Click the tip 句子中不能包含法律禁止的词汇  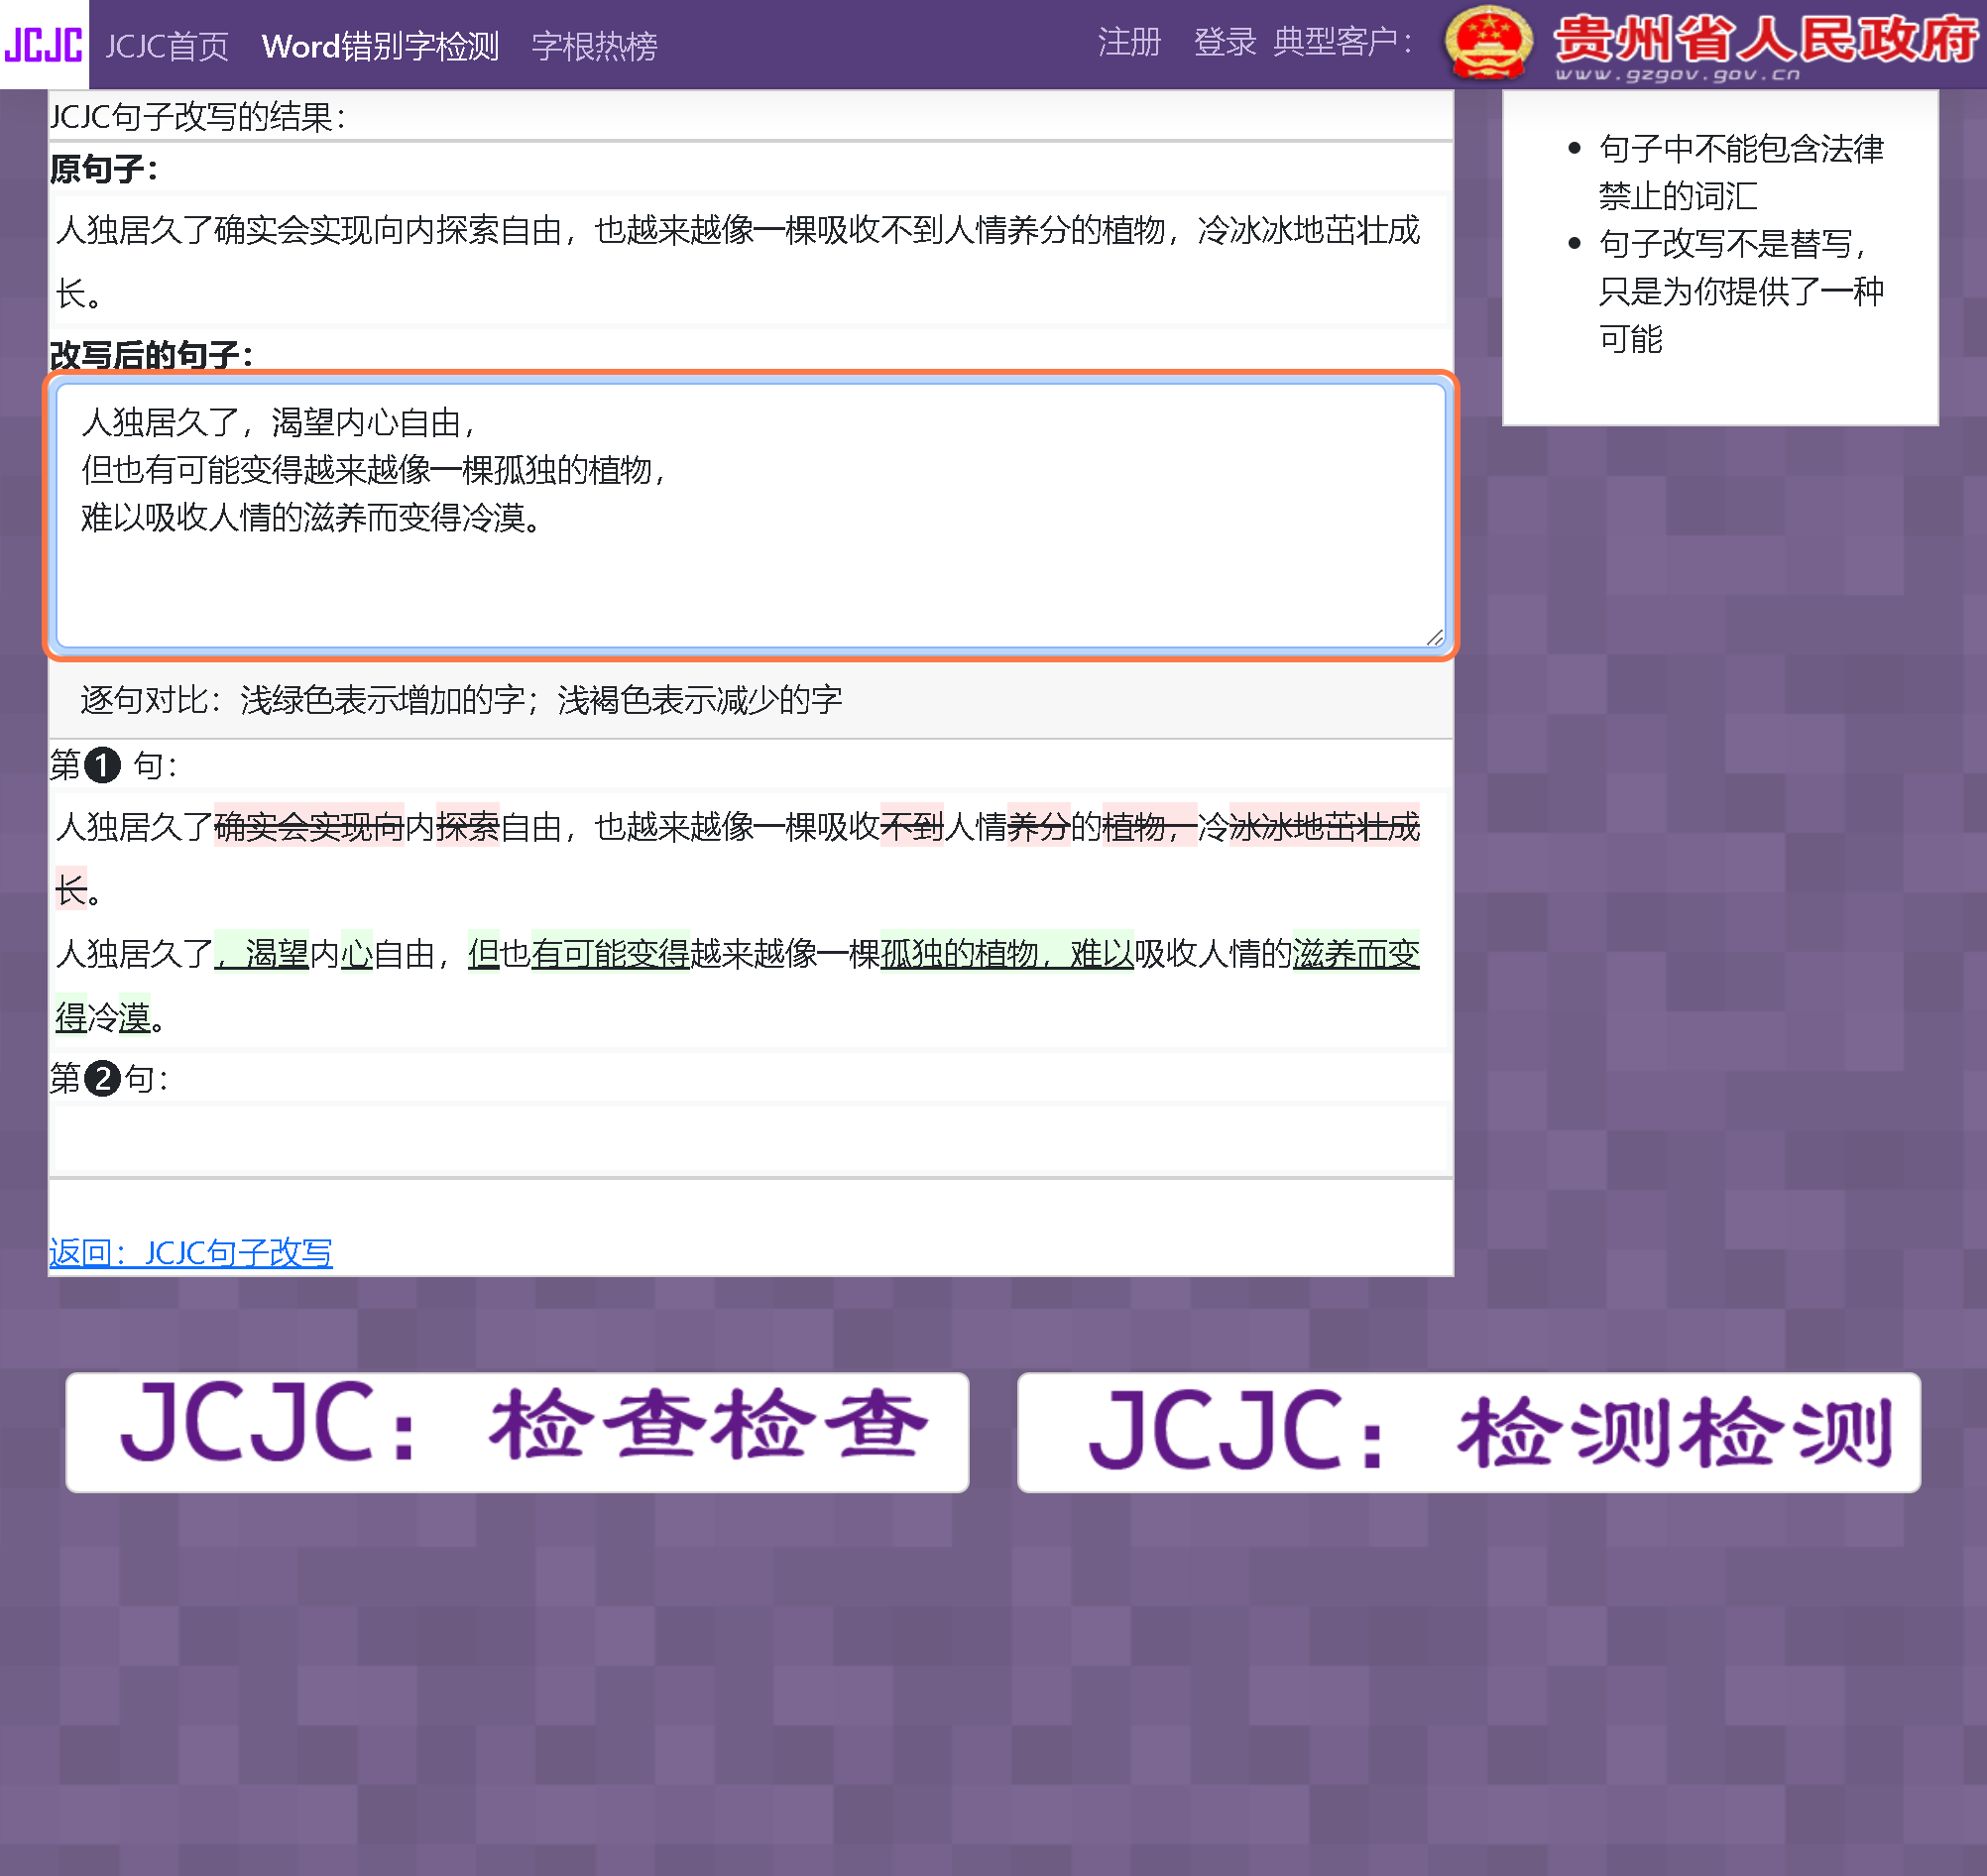(1740, 172)
